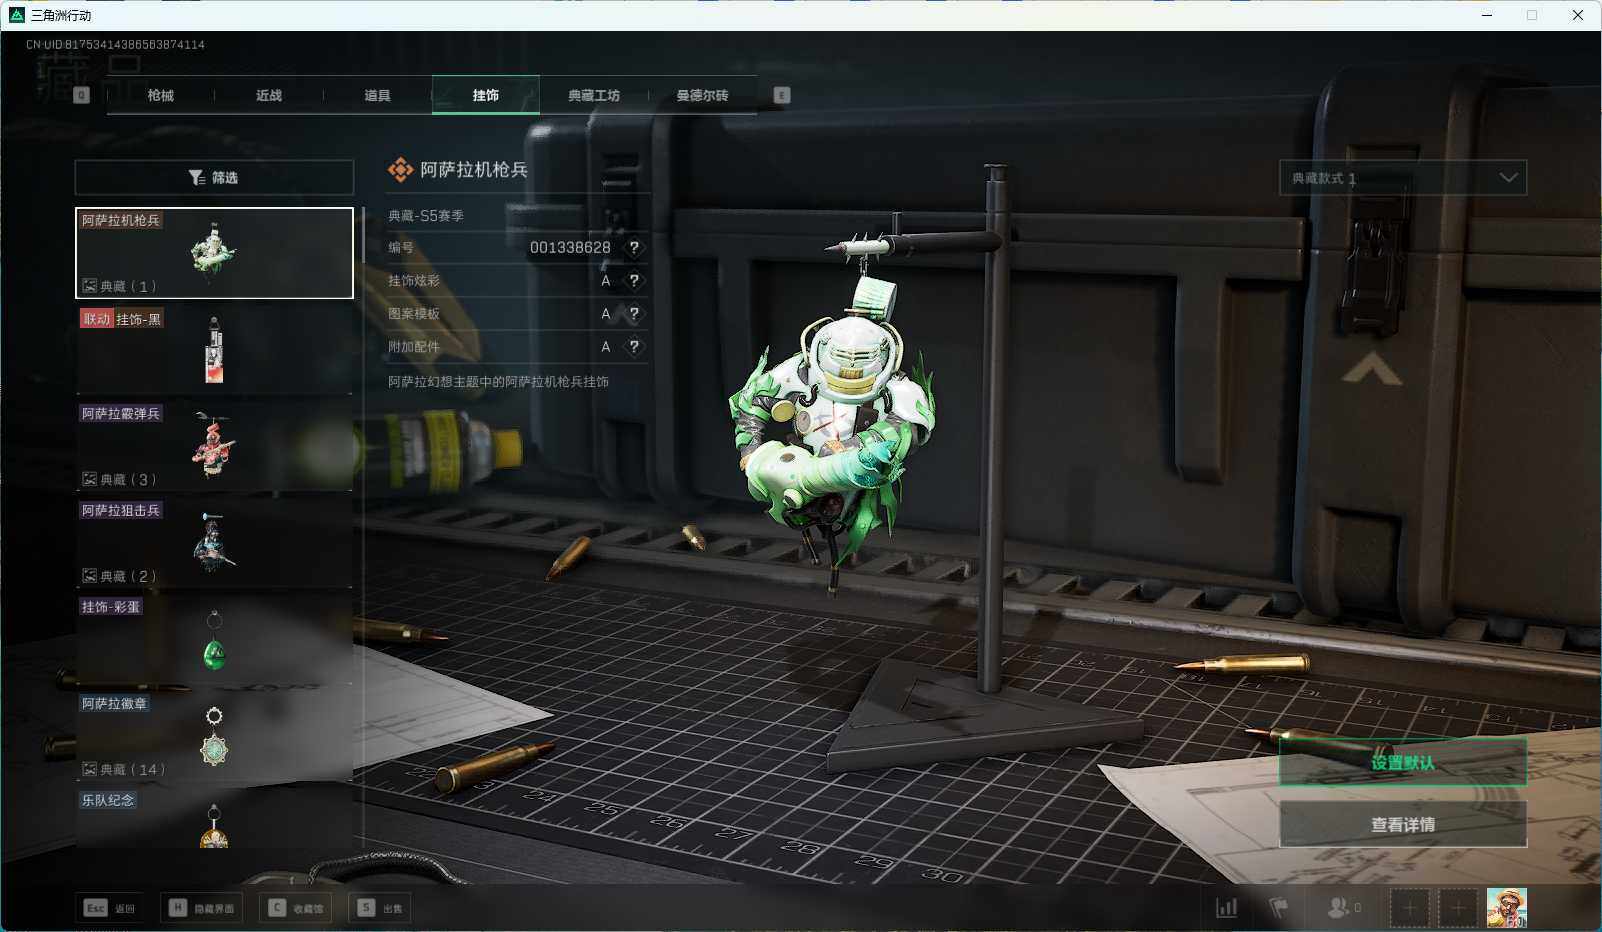Open the bar chart statistics icon

click(1226, 907)
